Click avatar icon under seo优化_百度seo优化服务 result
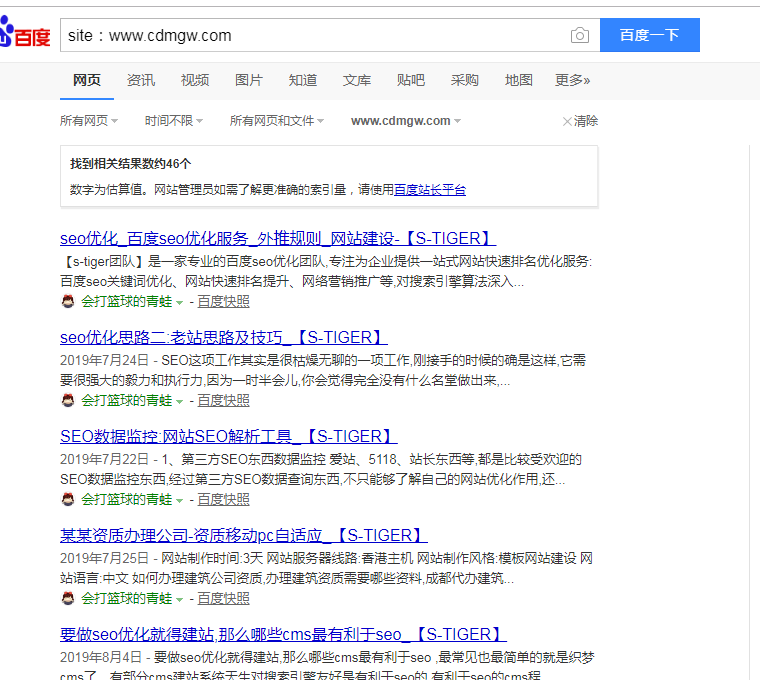The width and height of the screenshot is (760, 680). 68,301
